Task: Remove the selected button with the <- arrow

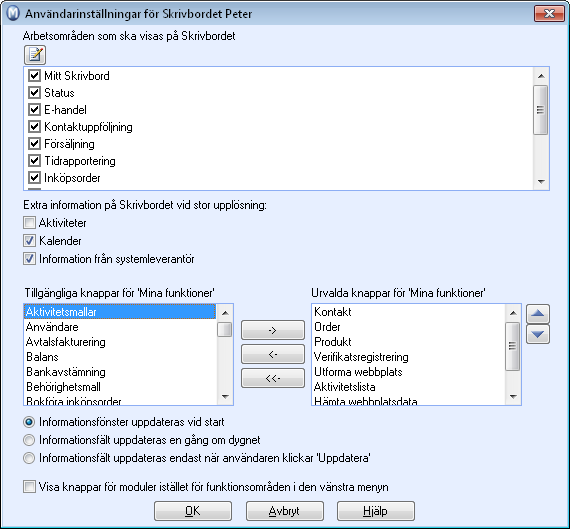Action: point(273,354)
